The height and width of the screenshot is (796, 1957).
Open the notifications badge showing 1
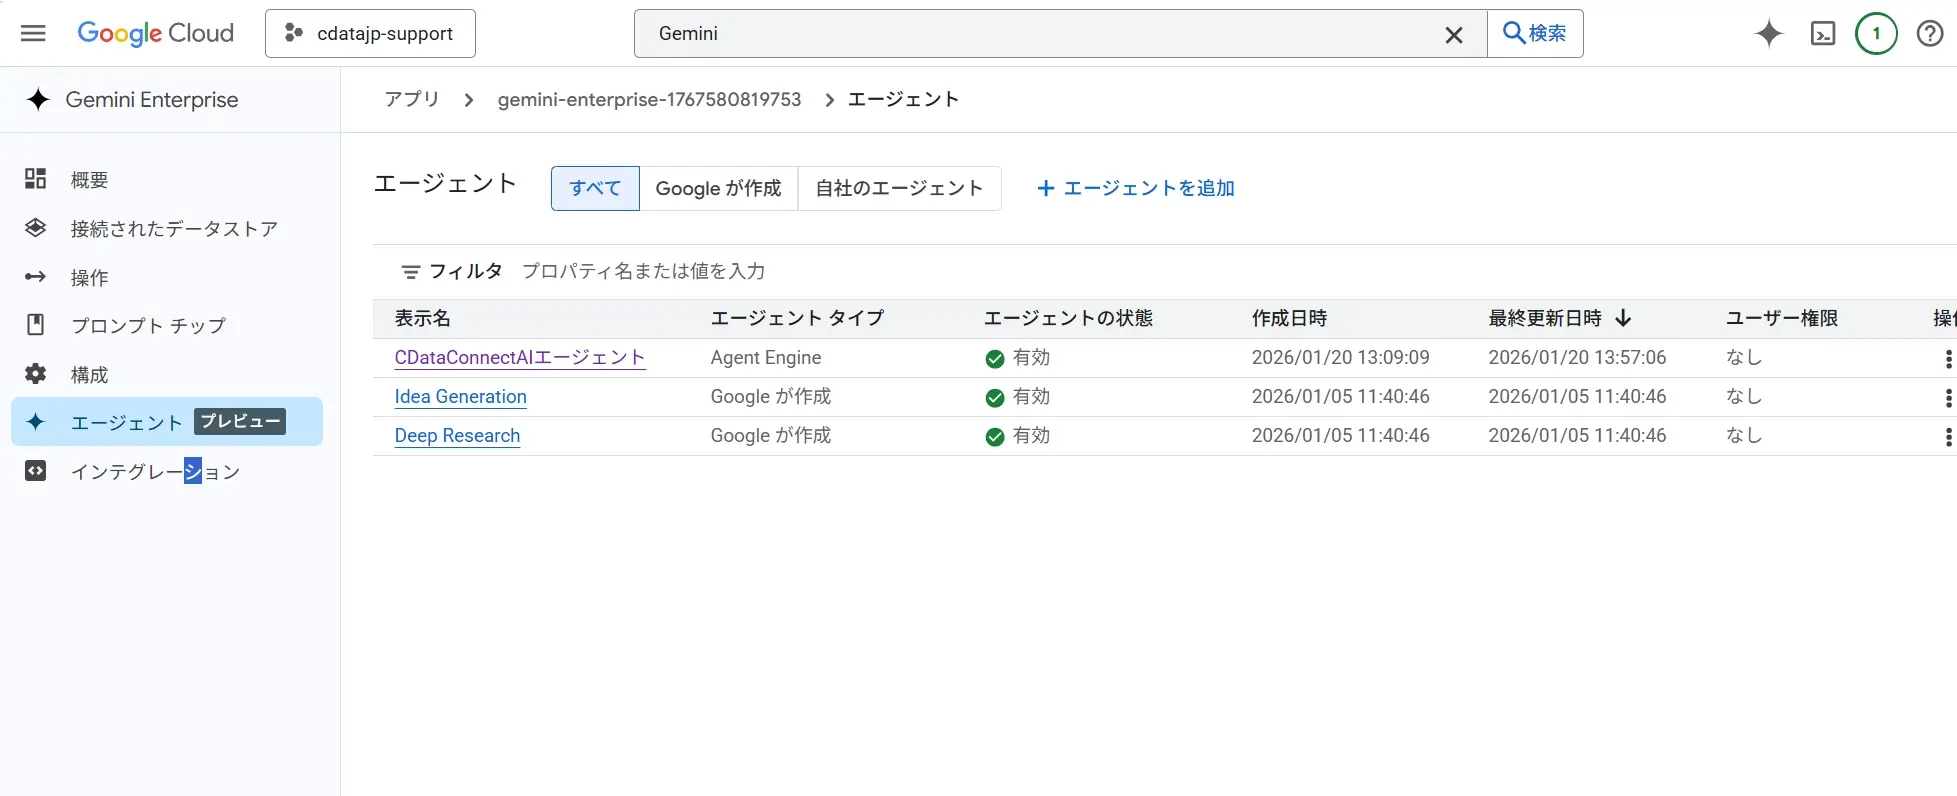pos(1875,34)
